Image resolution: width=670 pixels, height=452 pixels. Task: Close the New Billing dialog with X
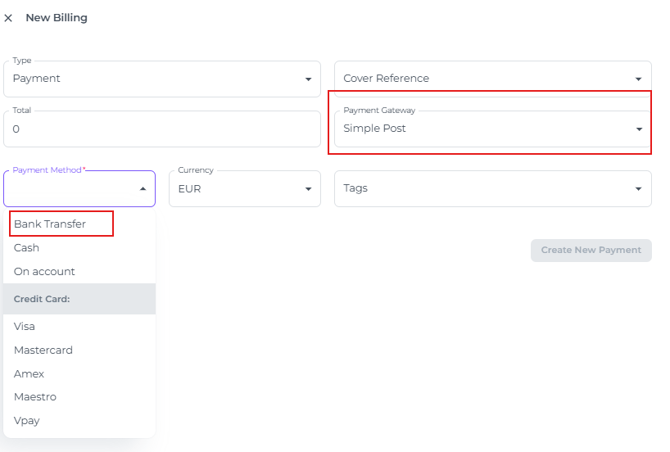click(9, 18)
